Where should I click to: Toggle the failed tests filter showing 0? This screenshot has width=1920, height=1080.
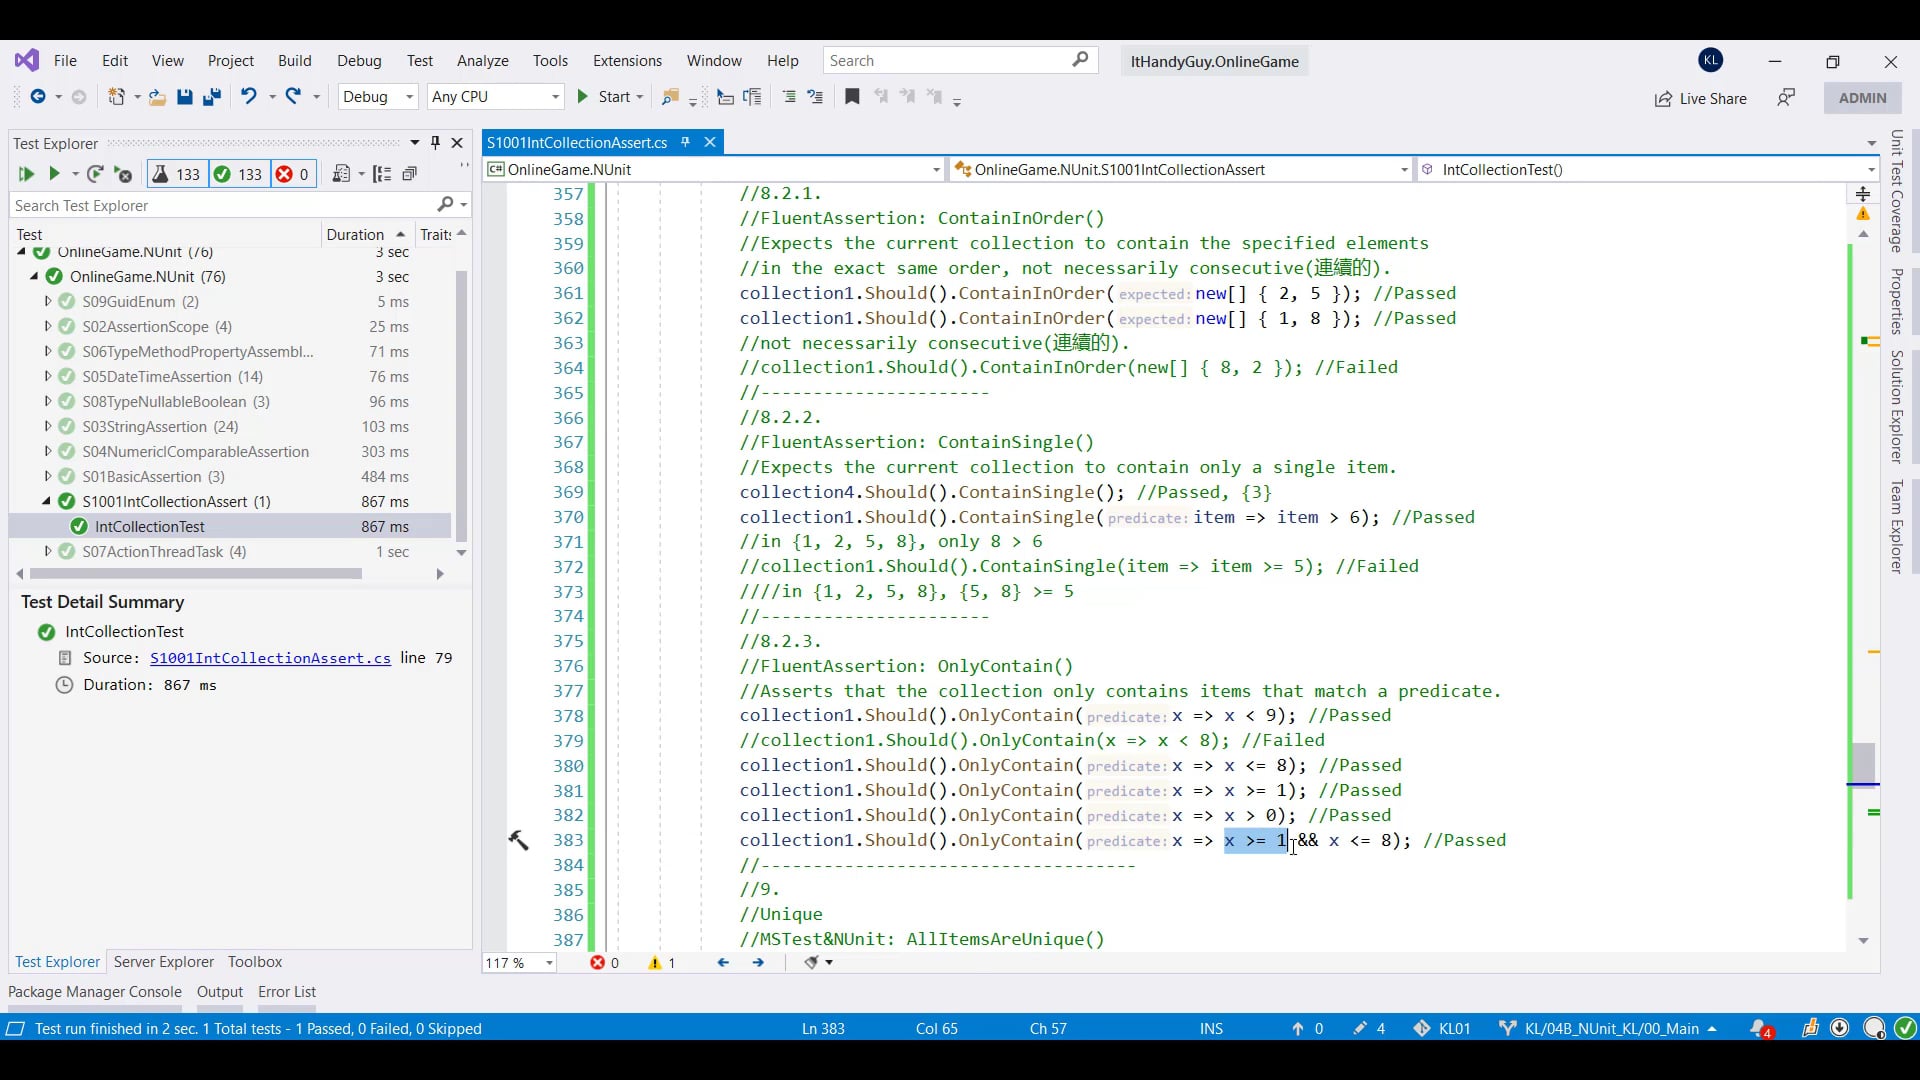tap(292, 174)
